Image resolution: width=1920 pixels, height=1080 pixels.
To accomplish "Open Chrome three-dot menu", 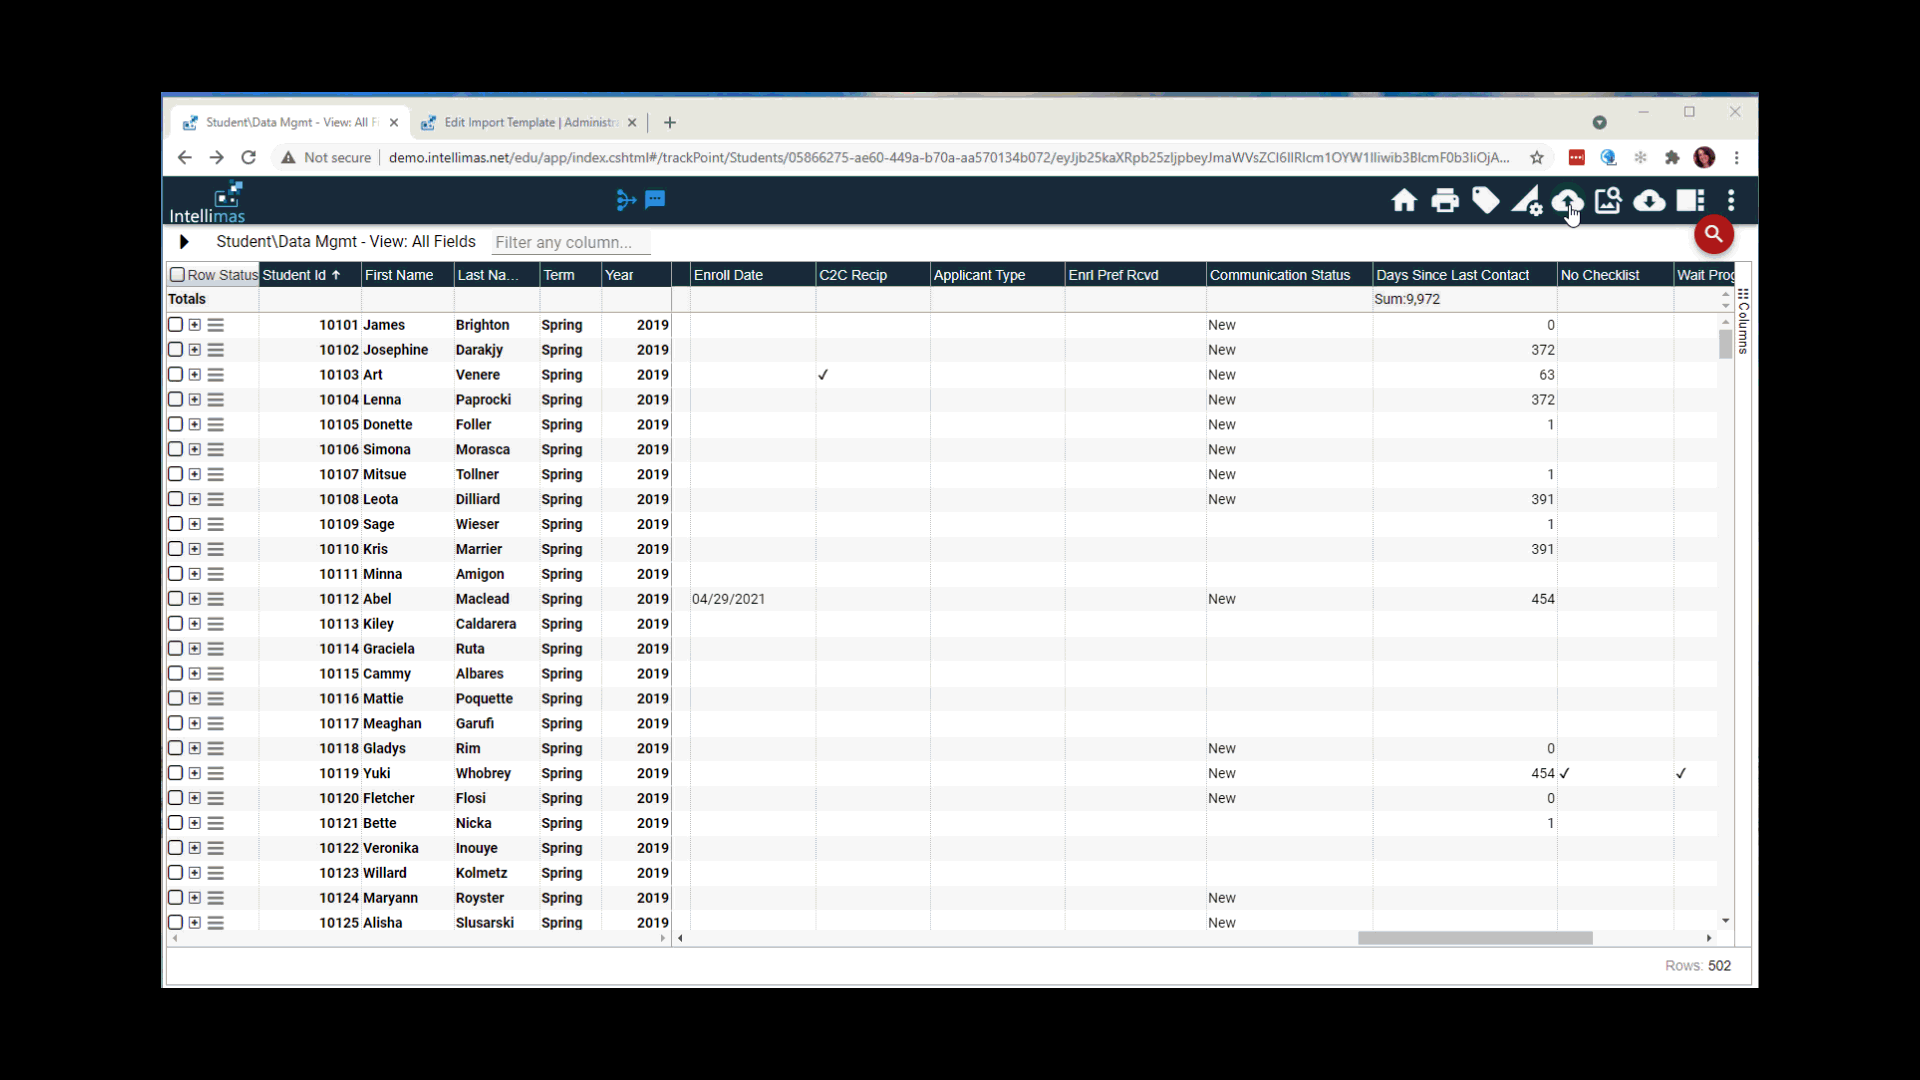I will click(x=1737, y=157).
